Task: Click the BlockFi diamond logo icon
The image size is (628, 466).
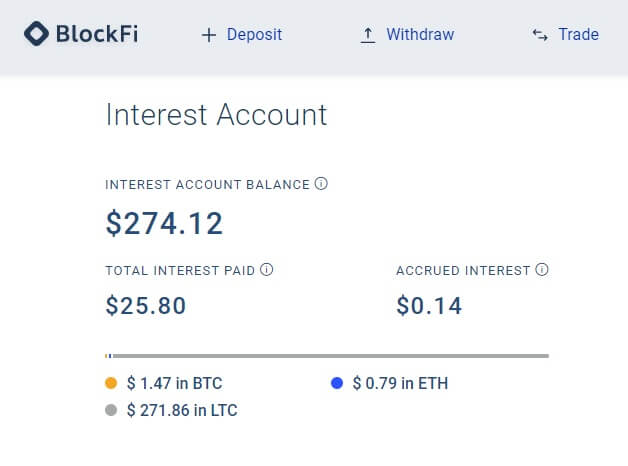Action: click(36, 34)
